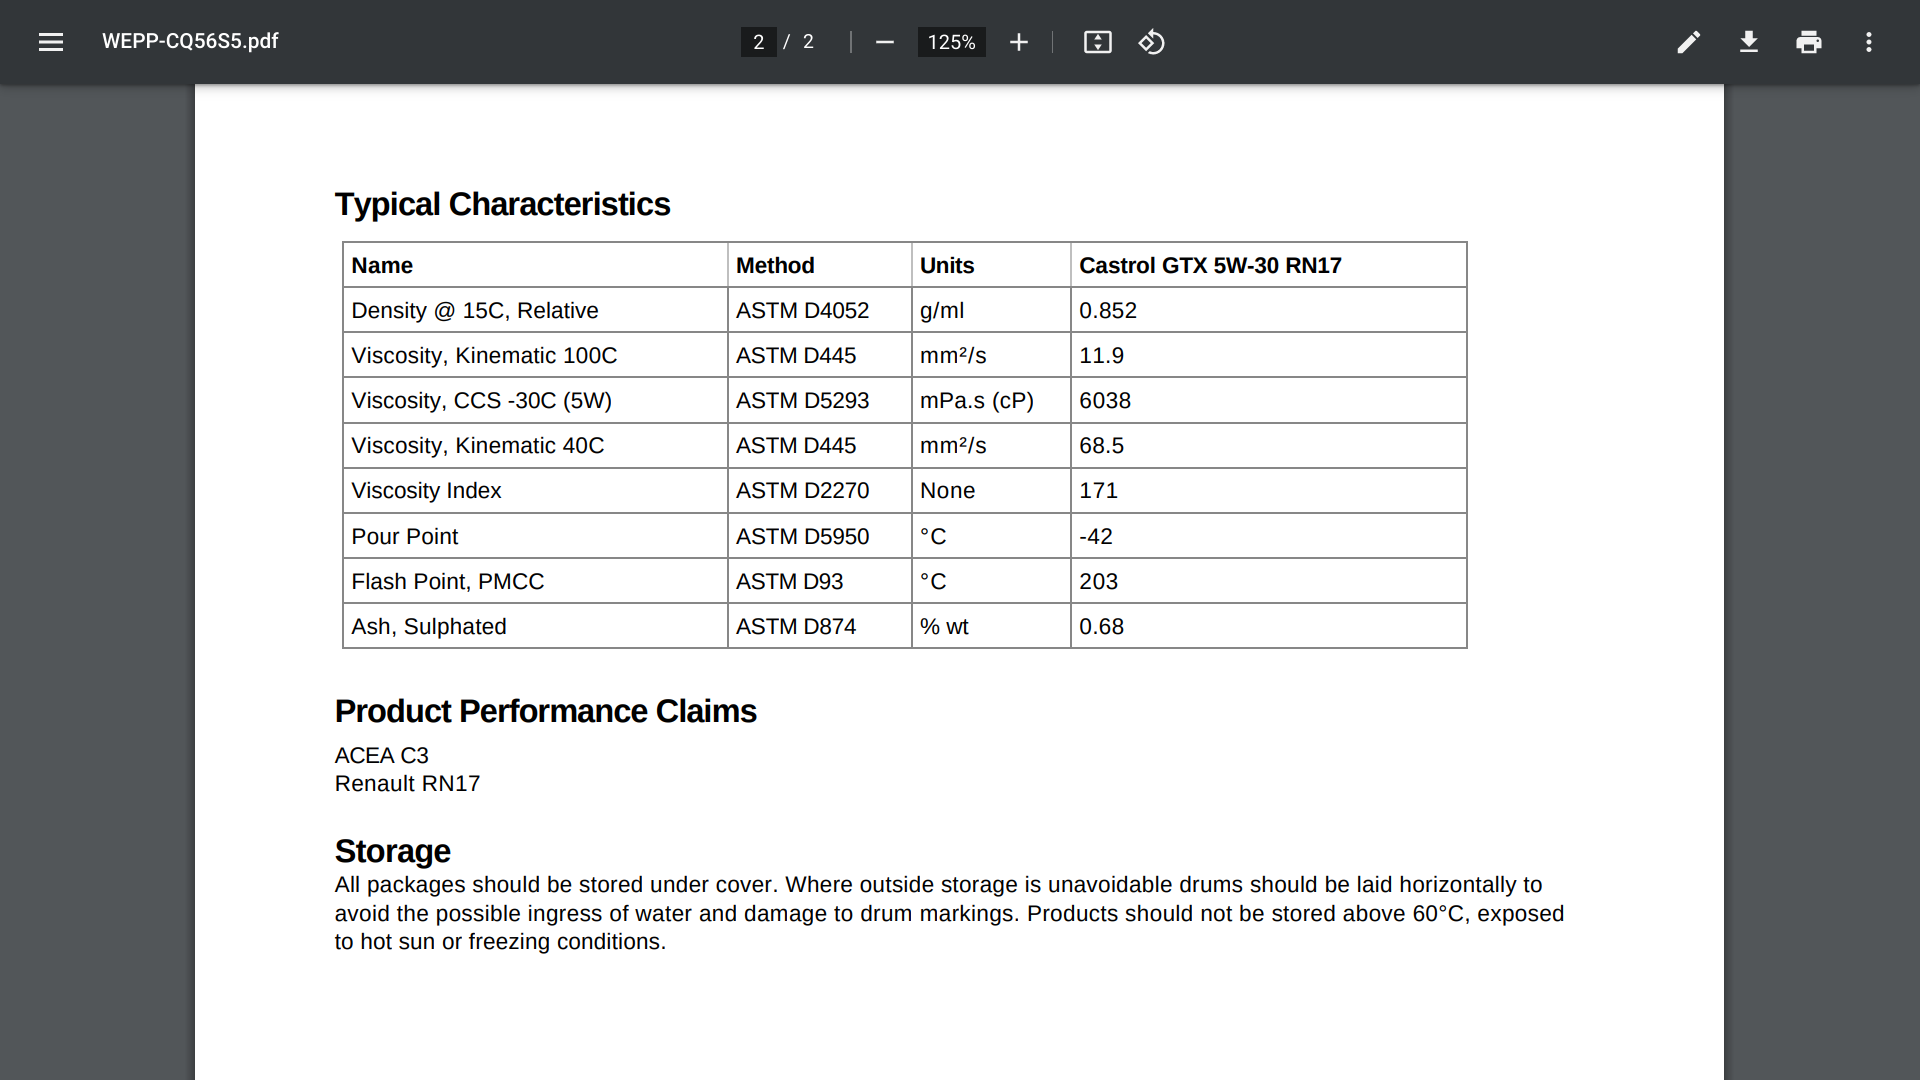Download the PDF file
The image size is (1920, 1080).
[1748, 42]
